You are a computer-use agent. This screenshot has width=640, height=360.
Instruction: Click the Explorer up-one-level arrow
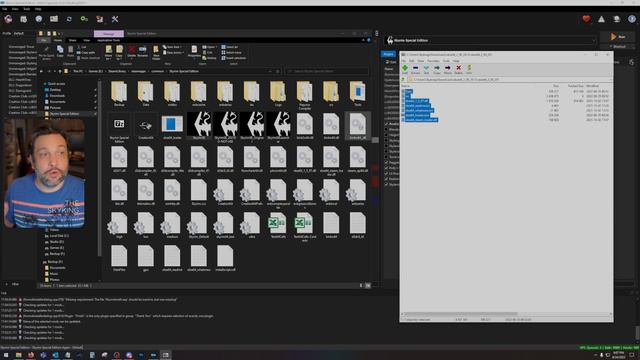(60, 71)
